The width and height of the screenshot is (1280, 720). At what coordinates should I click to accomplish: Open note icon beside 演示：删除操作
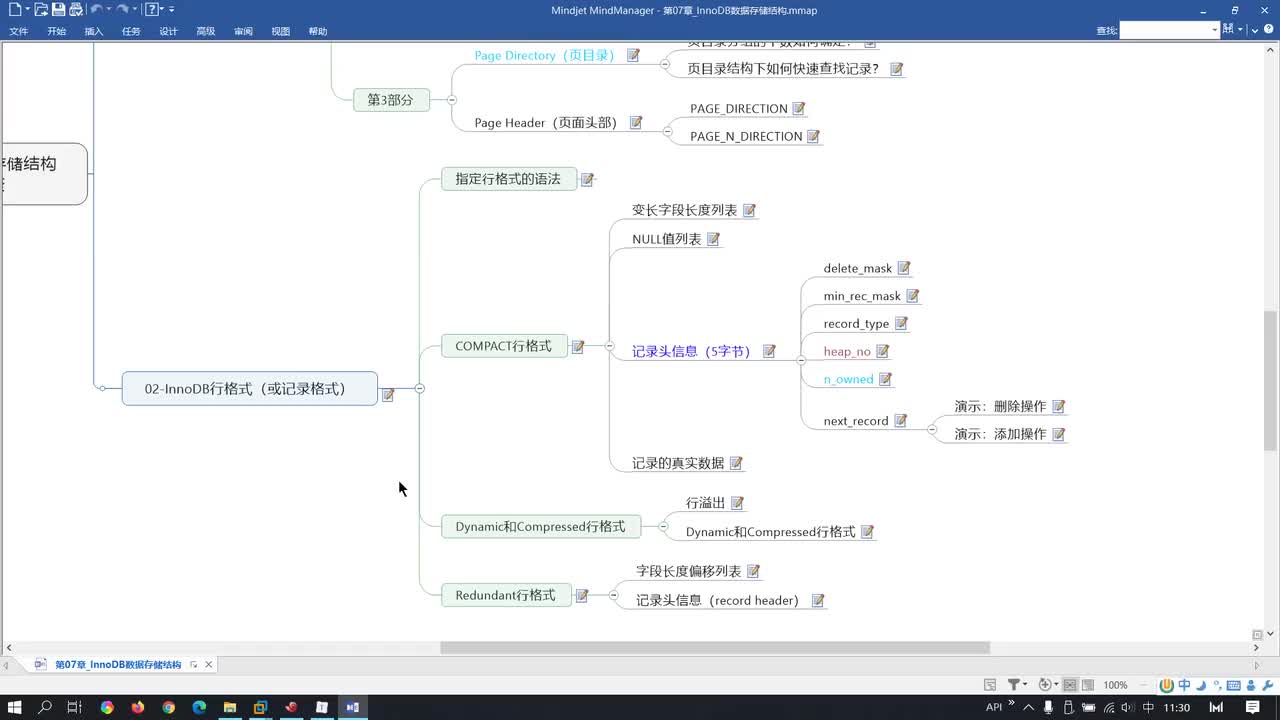pyautogui.click(x=1058, y=407)
